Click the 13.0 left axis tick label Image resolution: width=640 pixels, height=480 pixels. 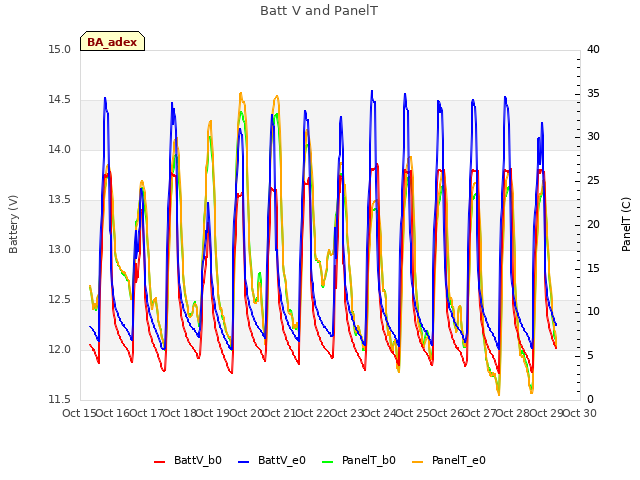[x=60, y=250]
